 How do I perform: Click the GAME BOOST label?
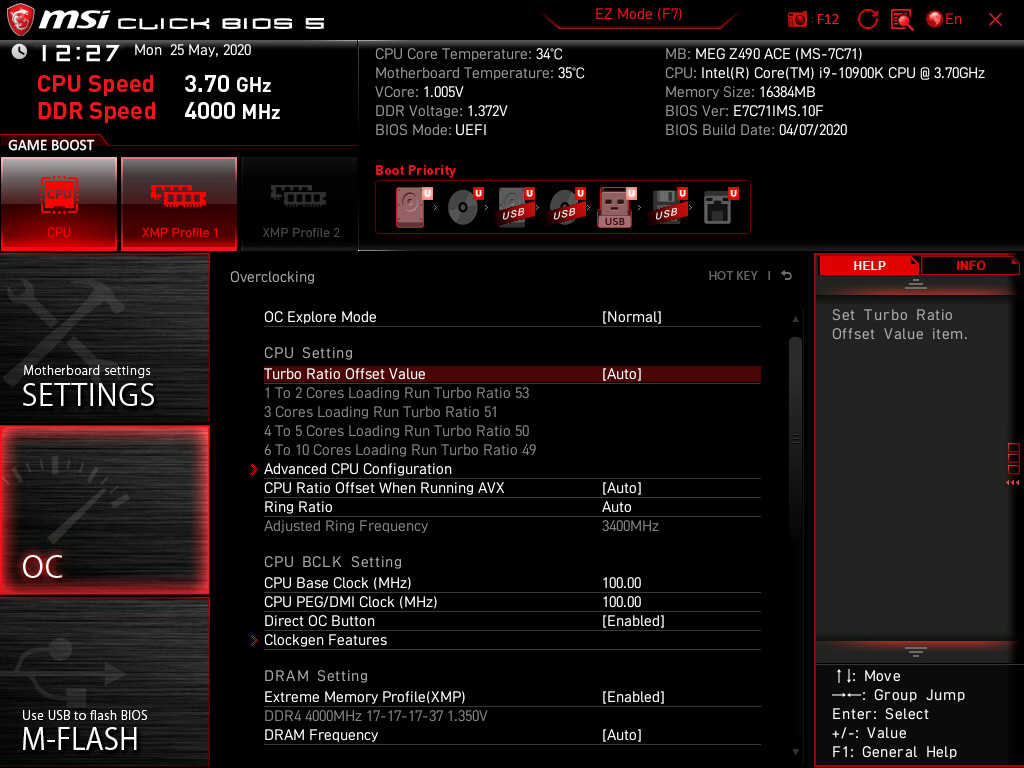click(51, 145)
